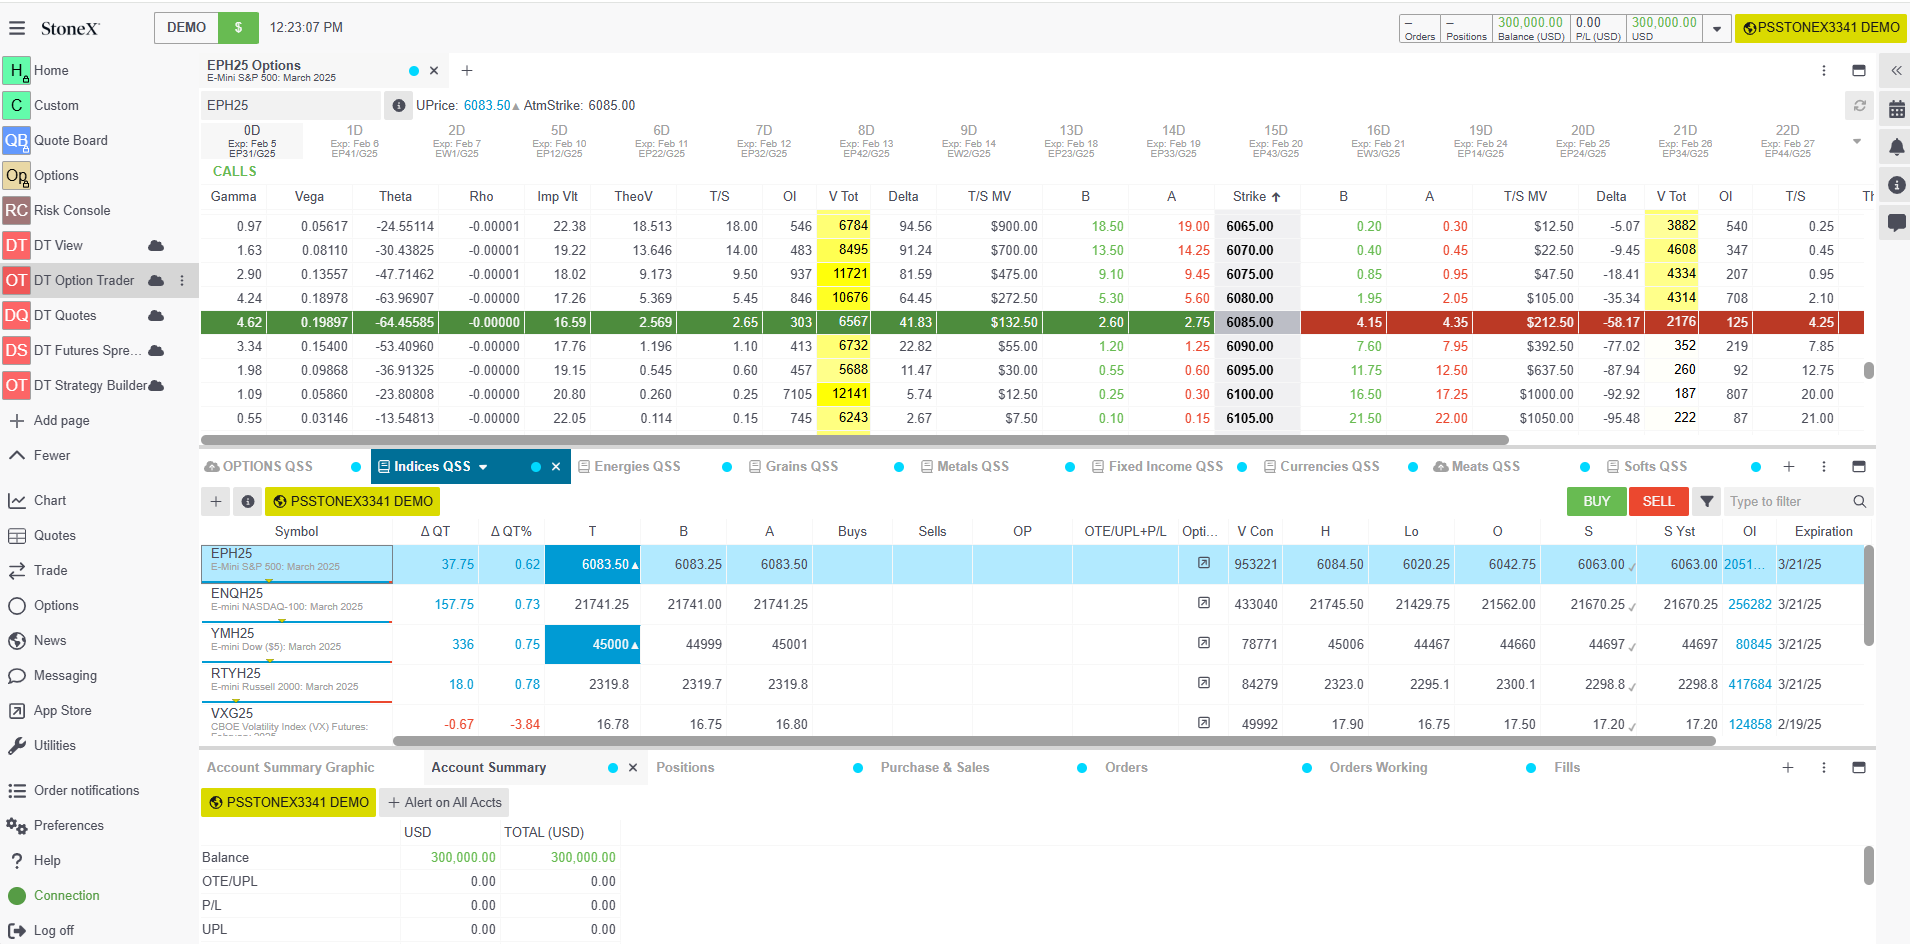Click the green BUY button

[1596, 501]
